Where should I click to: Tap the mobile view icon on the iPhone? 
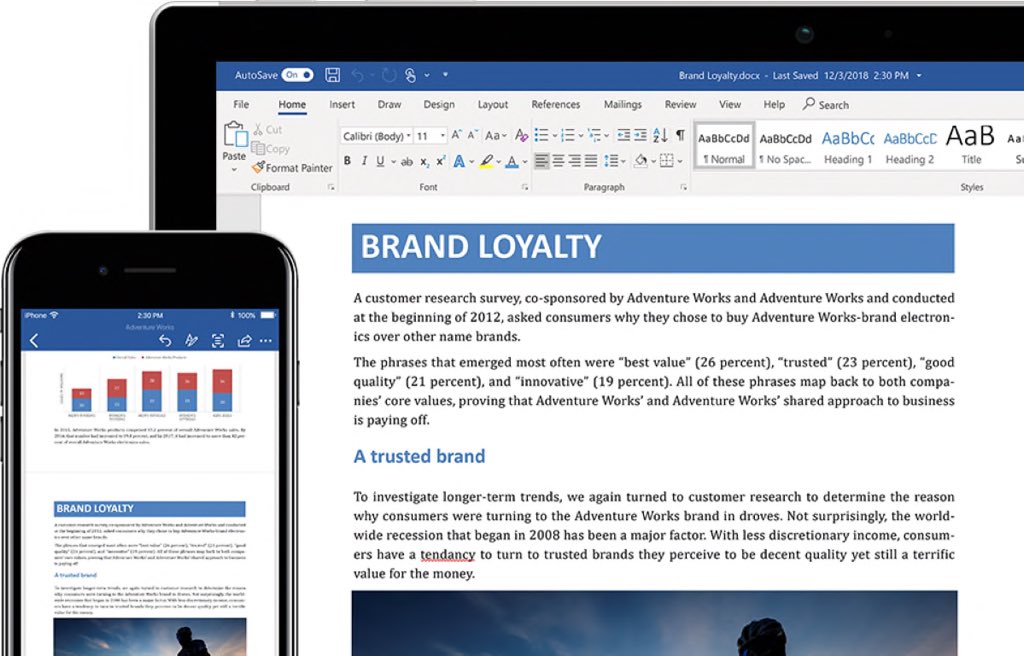(218, 340)
